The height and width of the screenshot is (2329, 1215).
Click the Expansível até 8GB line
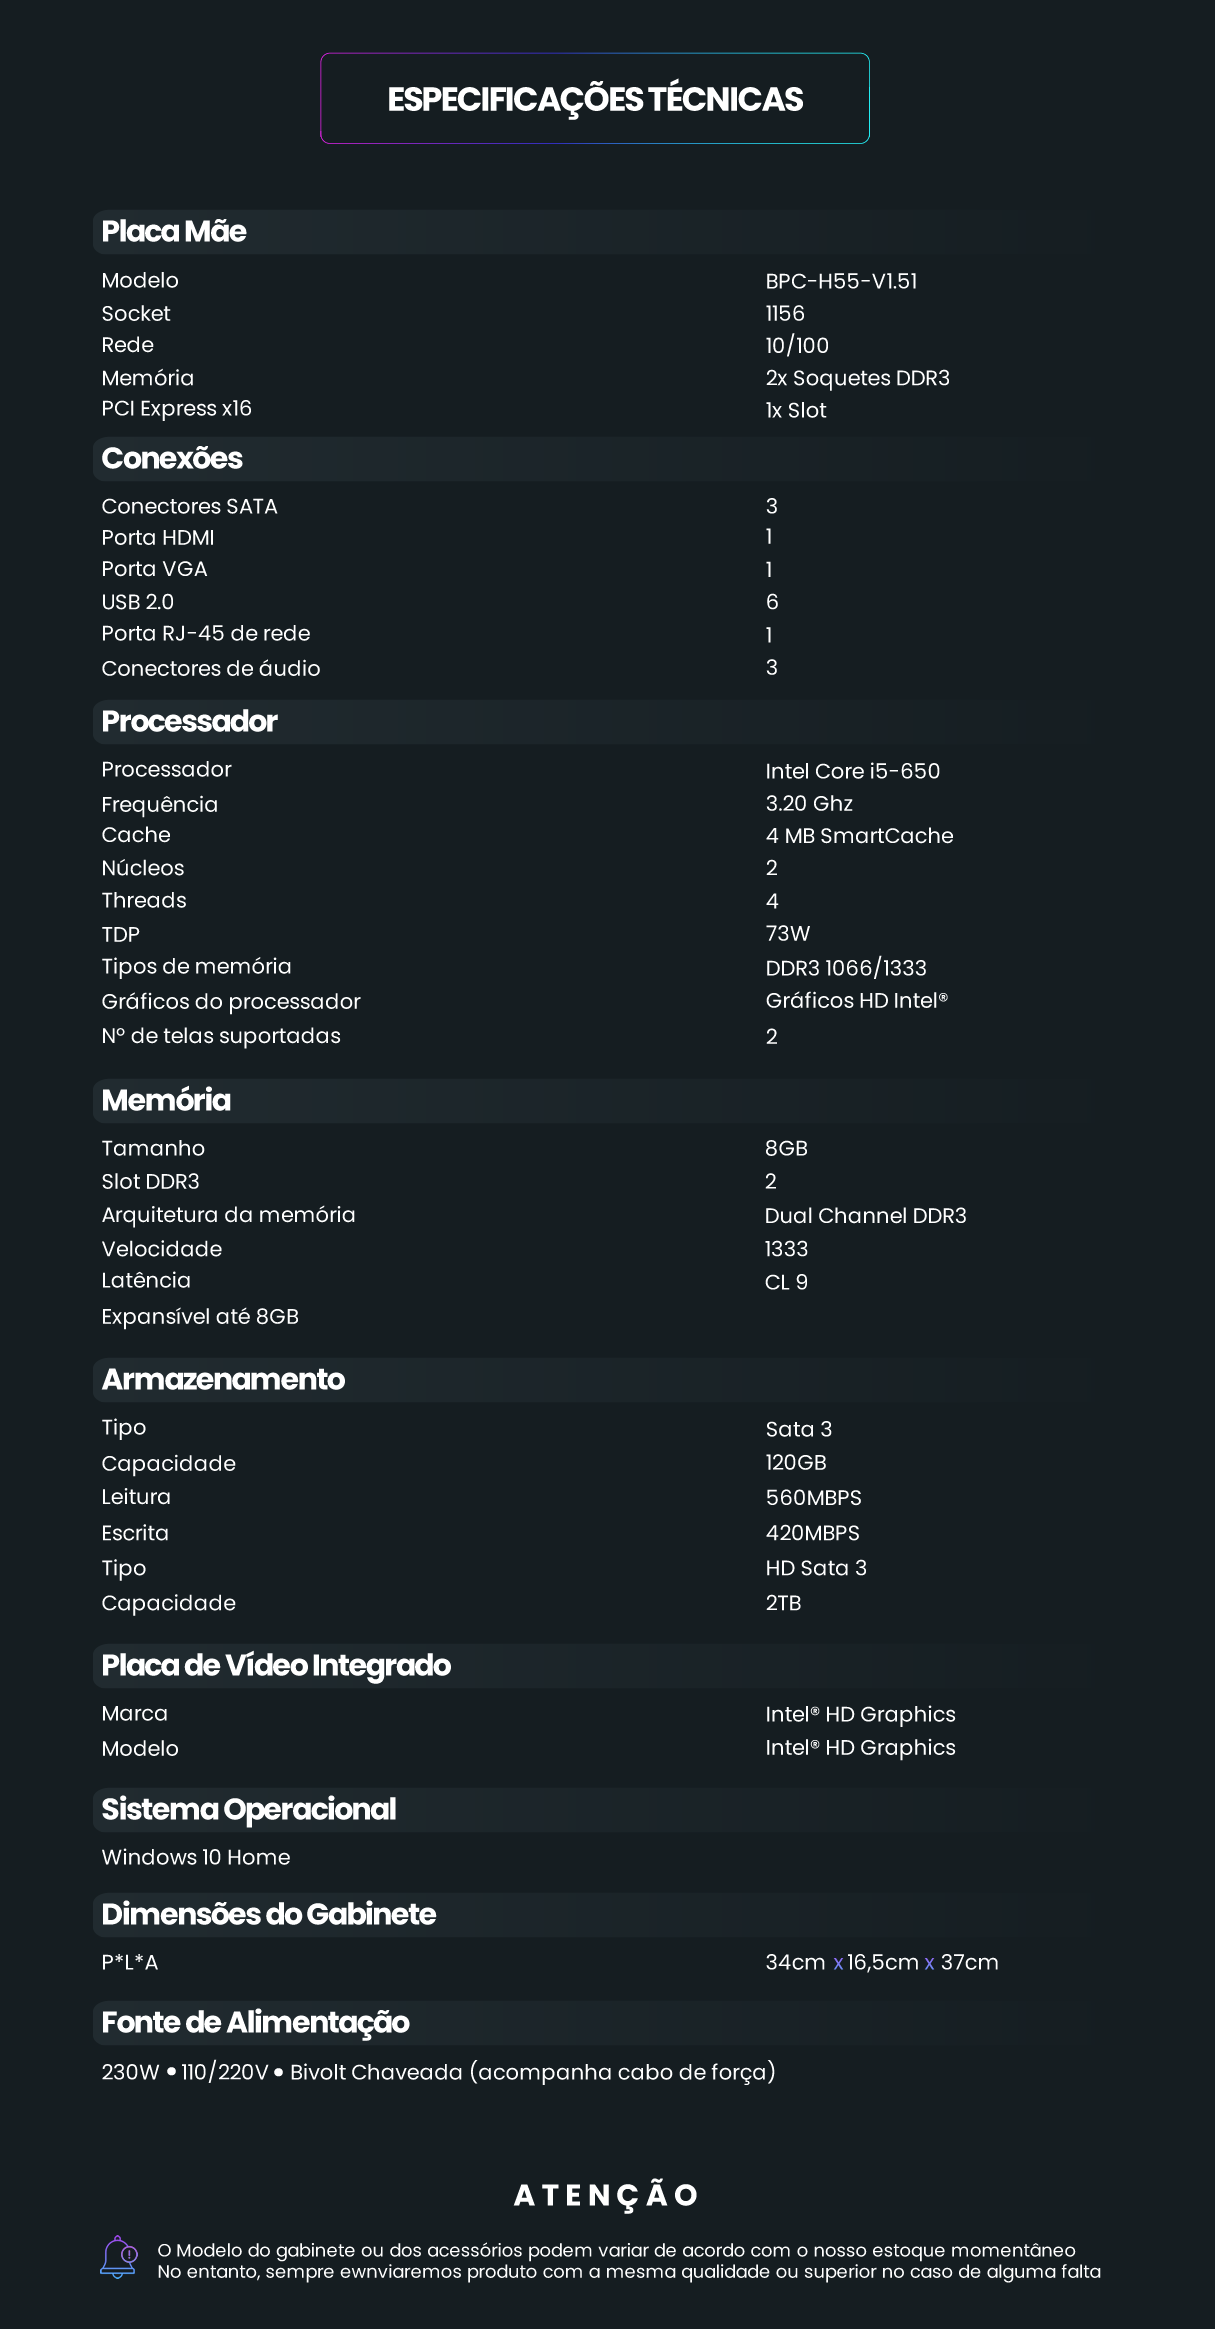[200, 1317]
